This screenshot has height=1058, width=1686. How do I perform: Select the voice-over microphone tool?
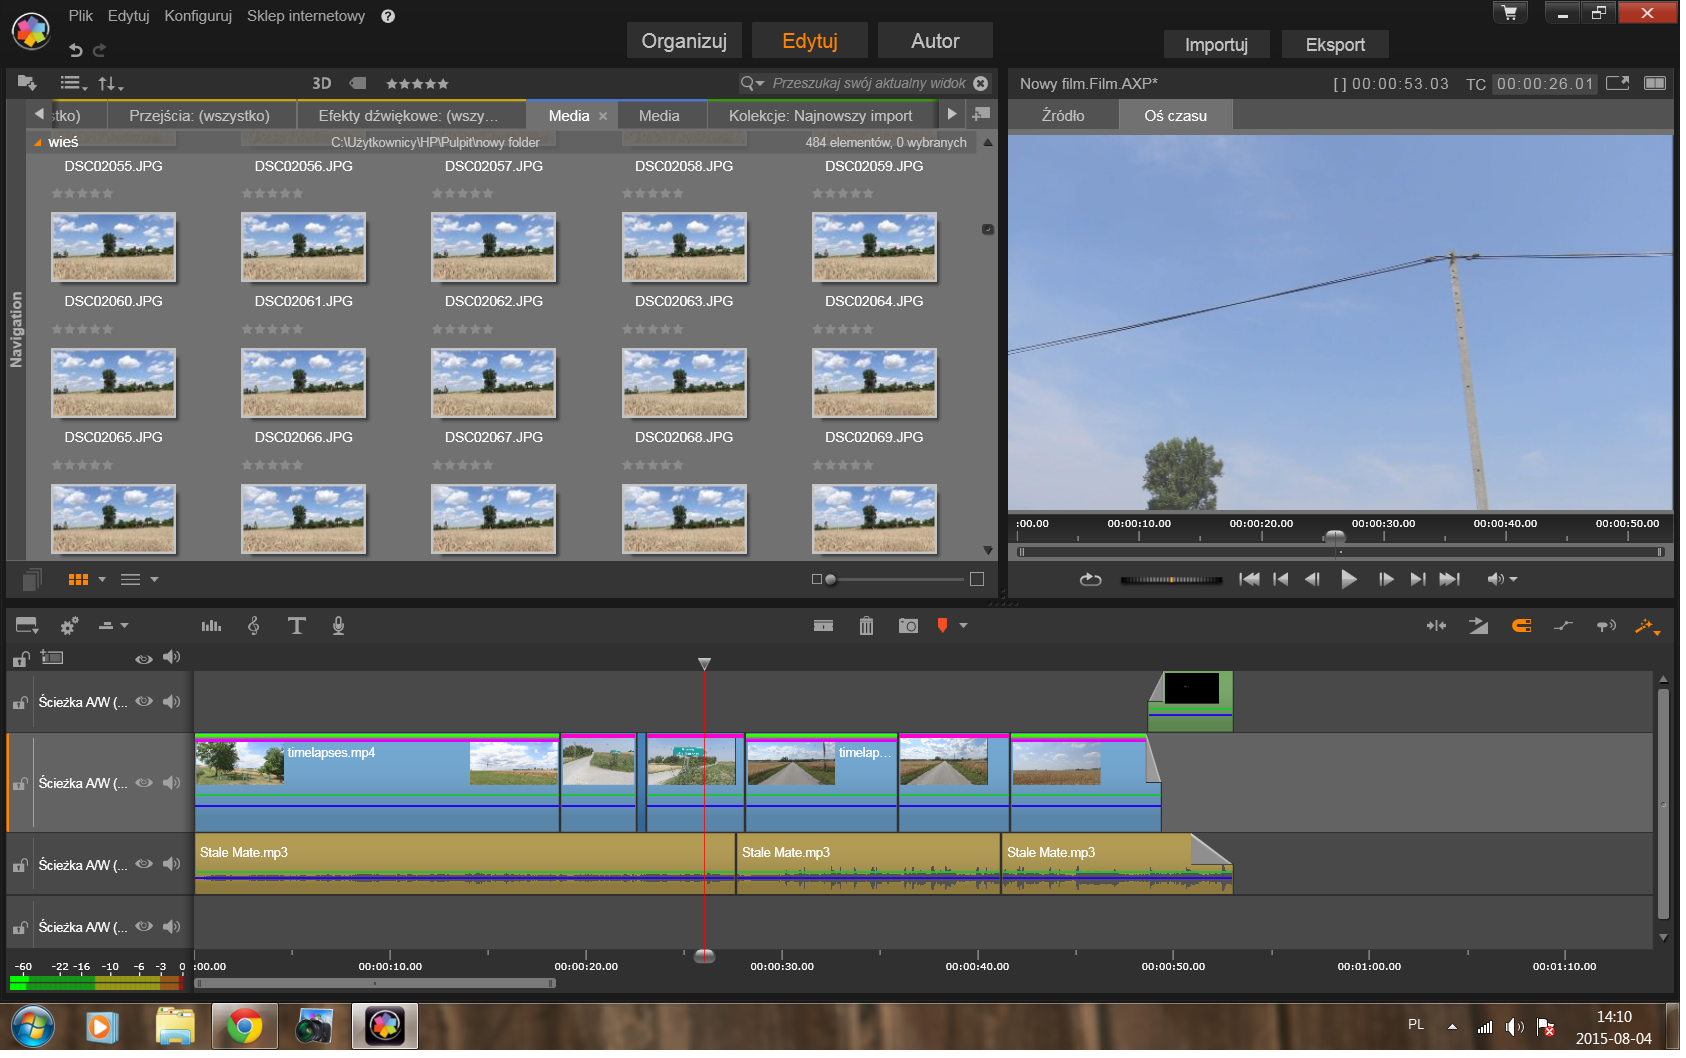(338, 625)
